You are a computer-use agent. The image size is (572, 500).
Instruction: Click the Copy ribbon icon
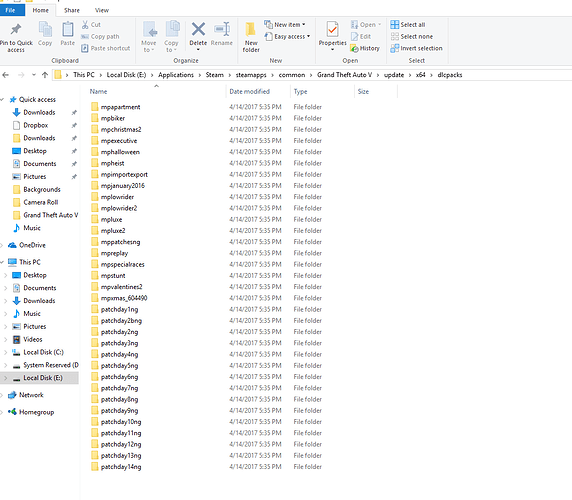point(45,29)
